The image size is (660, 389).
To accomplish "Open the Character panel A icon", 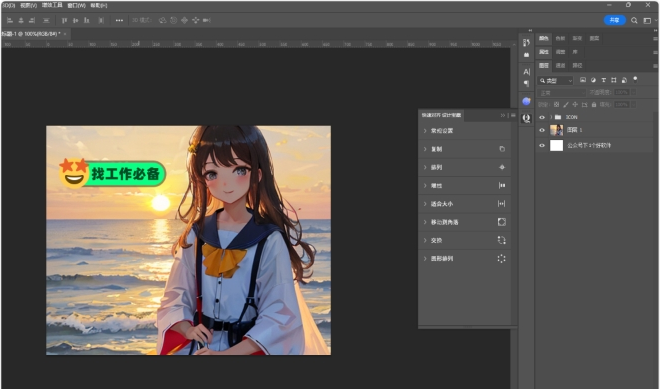I will 526,71.
